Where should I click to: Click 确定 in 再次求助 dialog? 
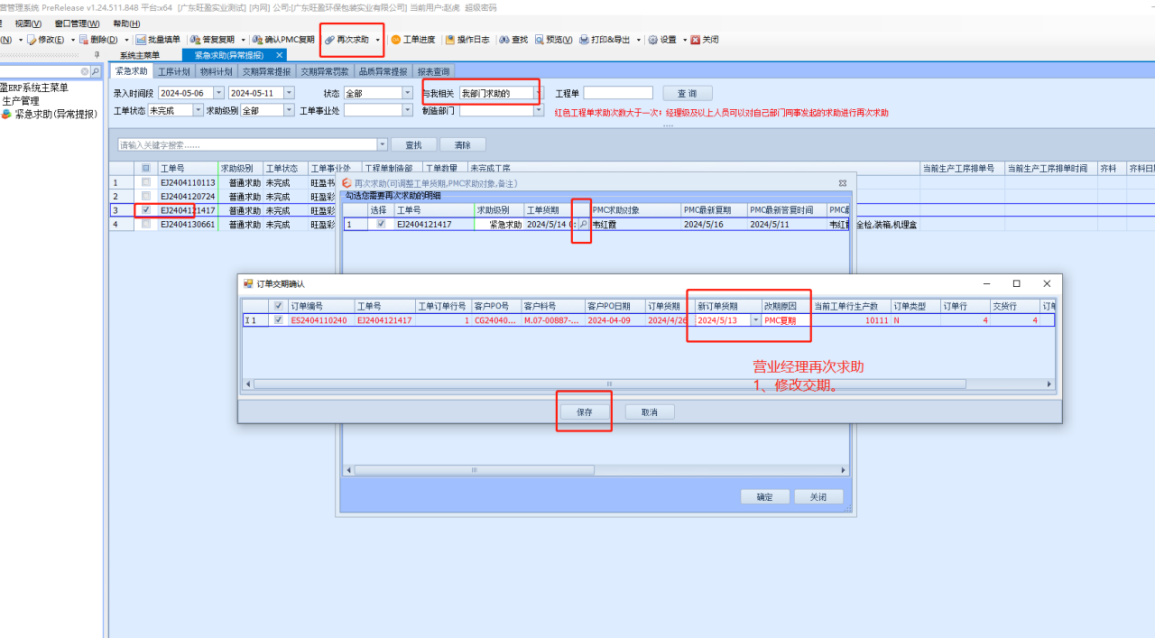(x=765, y=497)
